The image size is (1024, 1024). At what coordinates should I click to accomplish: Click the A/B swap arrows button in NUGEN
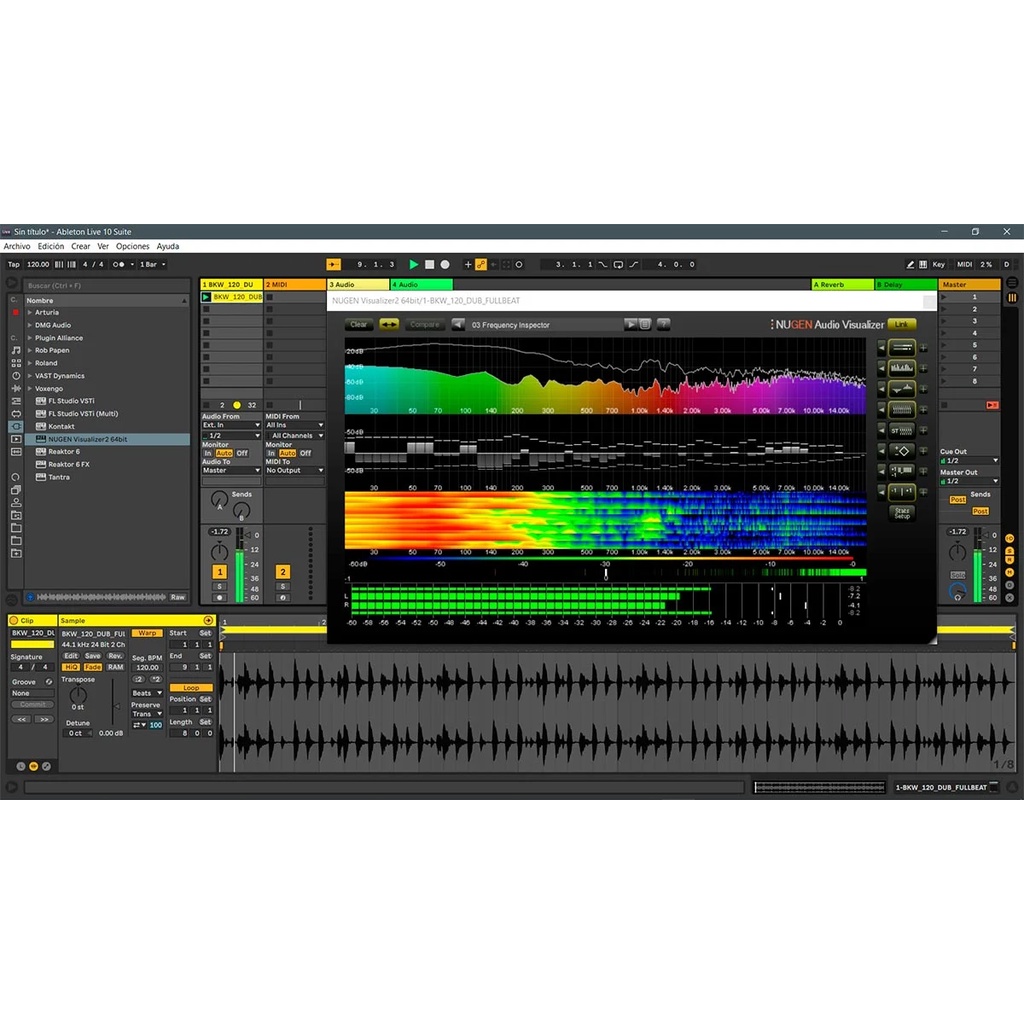click(x=389, y=325)
